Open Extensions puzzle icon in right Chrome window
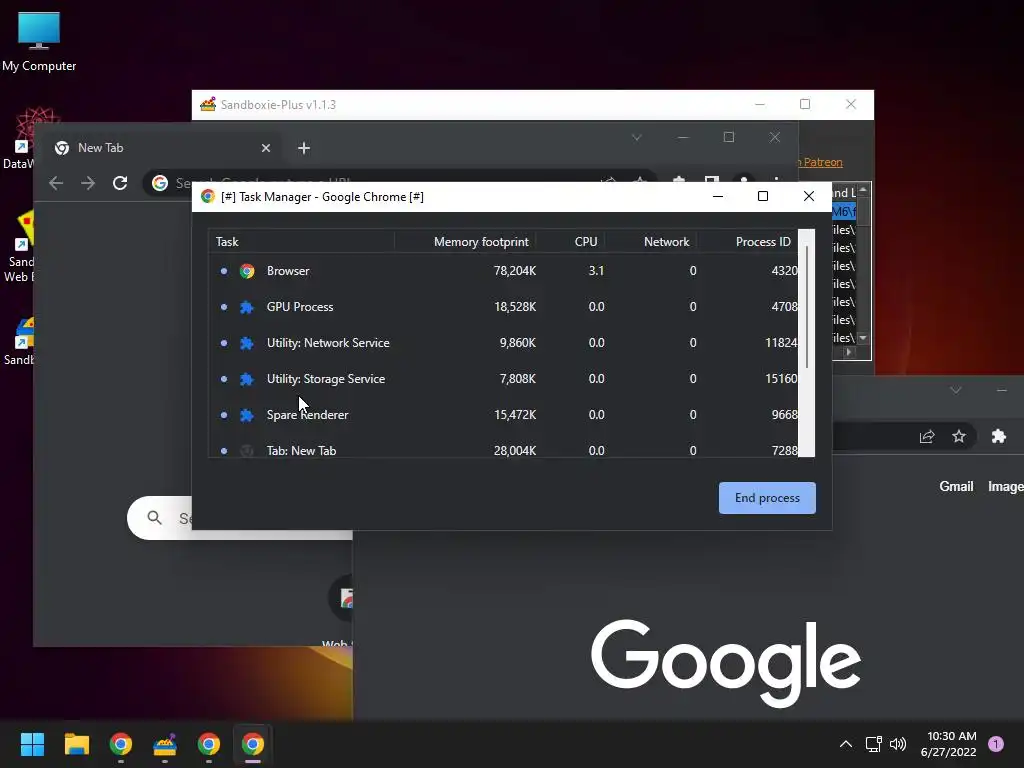This screenshot has width=1024, height=768. coord(999,436)
